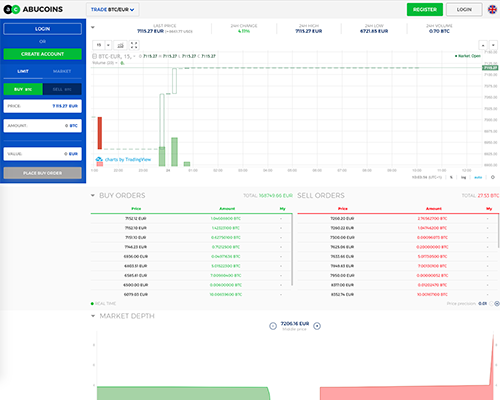Click the 24H LOW 6721.85 EUR value
500x400 pixels.
[x=374, y=31]
